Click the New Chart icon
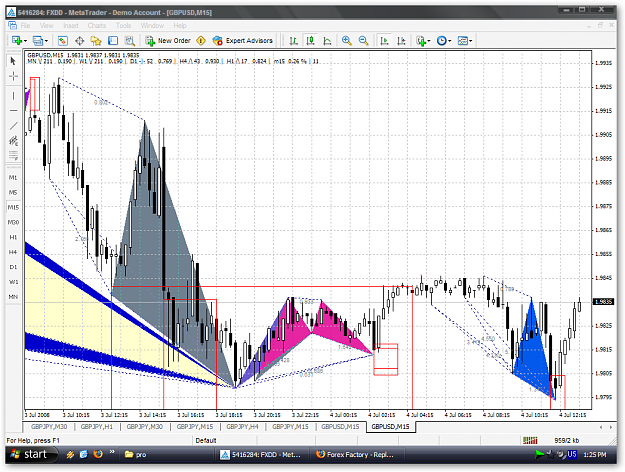The image size is (625, 472). [x=17, y=41]
